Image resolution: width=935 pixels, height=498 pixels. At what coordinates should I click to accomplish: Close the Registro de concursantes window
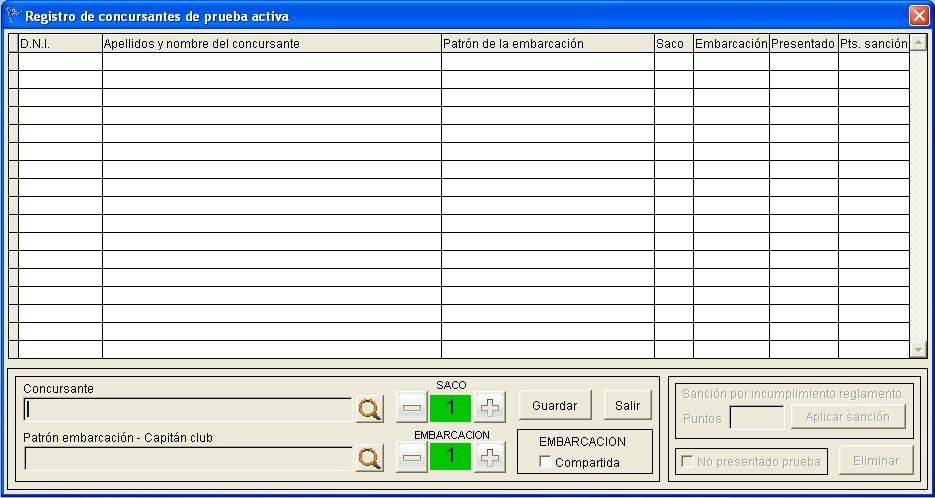pos(918,16)
